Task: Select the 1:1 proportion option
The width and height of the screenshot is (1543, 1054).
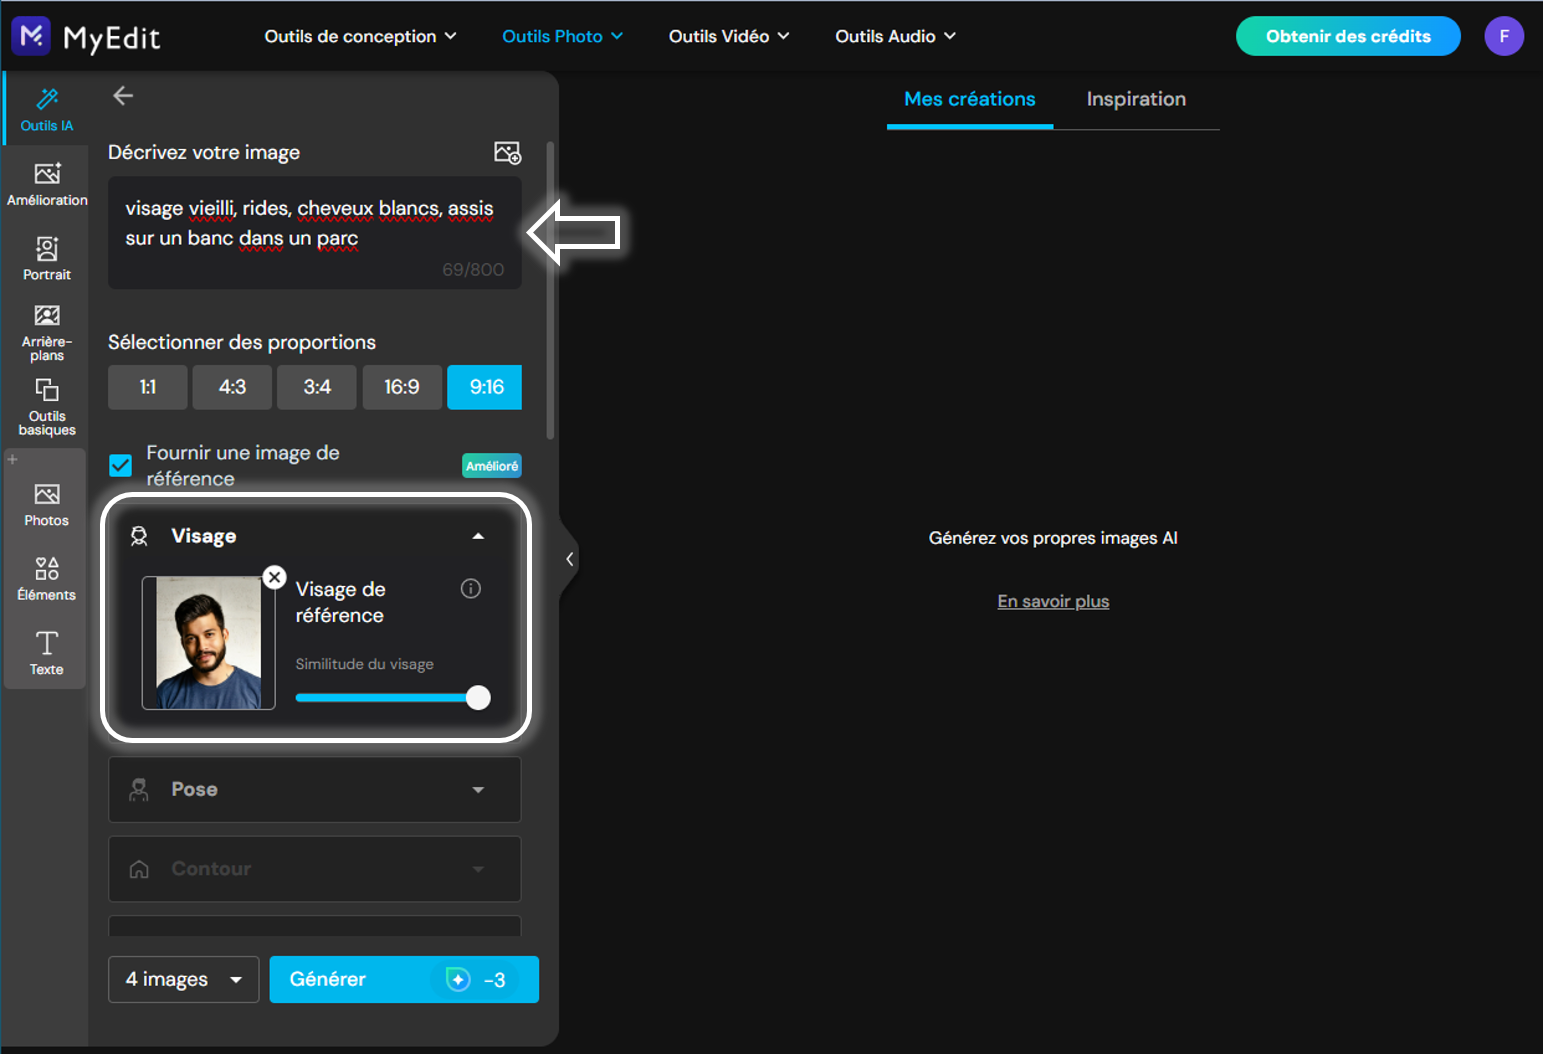Action: pyautogui.click(x=148, y=387)
